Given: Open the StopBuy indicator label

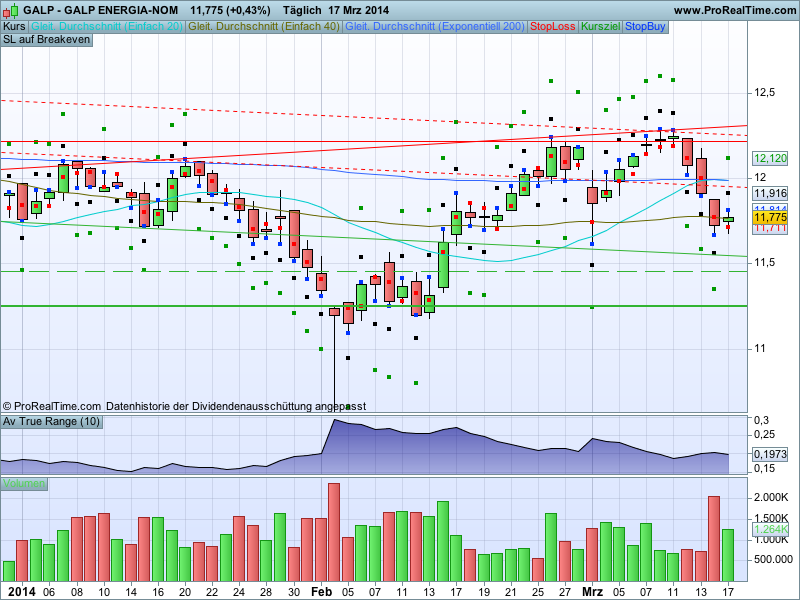Looking at the screenshot, I should click(645, 27).
